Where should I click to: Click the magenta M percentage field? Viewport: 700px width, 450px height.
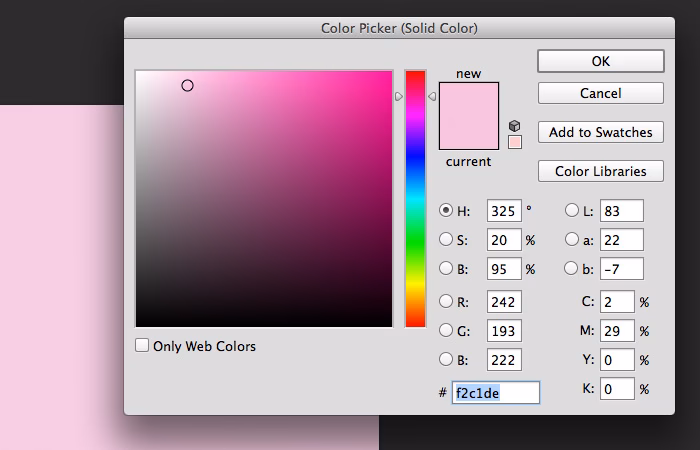617,331
